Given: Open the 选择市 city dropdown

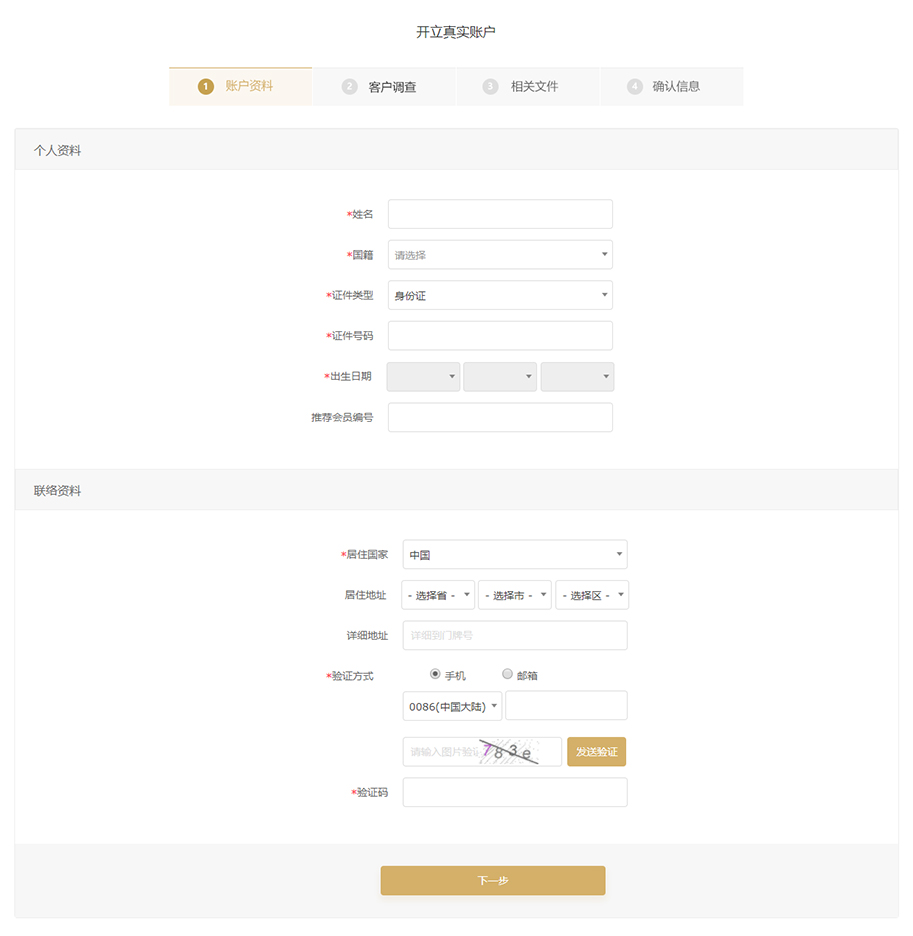Looking at the screenshot, I should 515,595.
